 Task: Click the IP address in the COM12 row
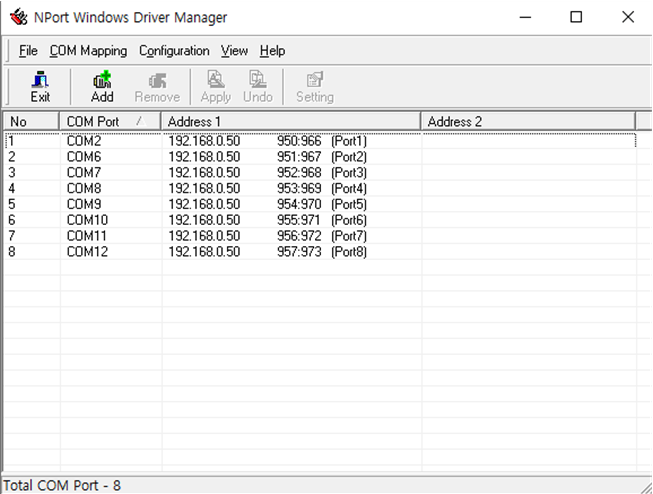[204, 252]
